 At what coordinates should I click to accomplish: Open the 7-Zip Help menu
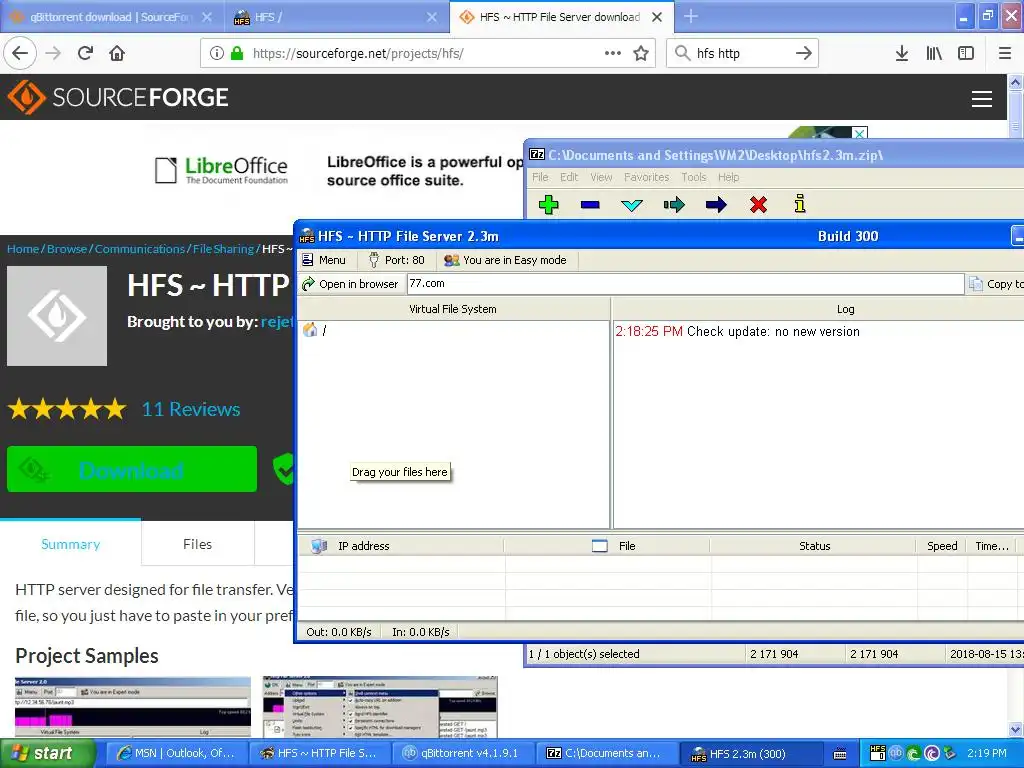[x=728, y=177]
